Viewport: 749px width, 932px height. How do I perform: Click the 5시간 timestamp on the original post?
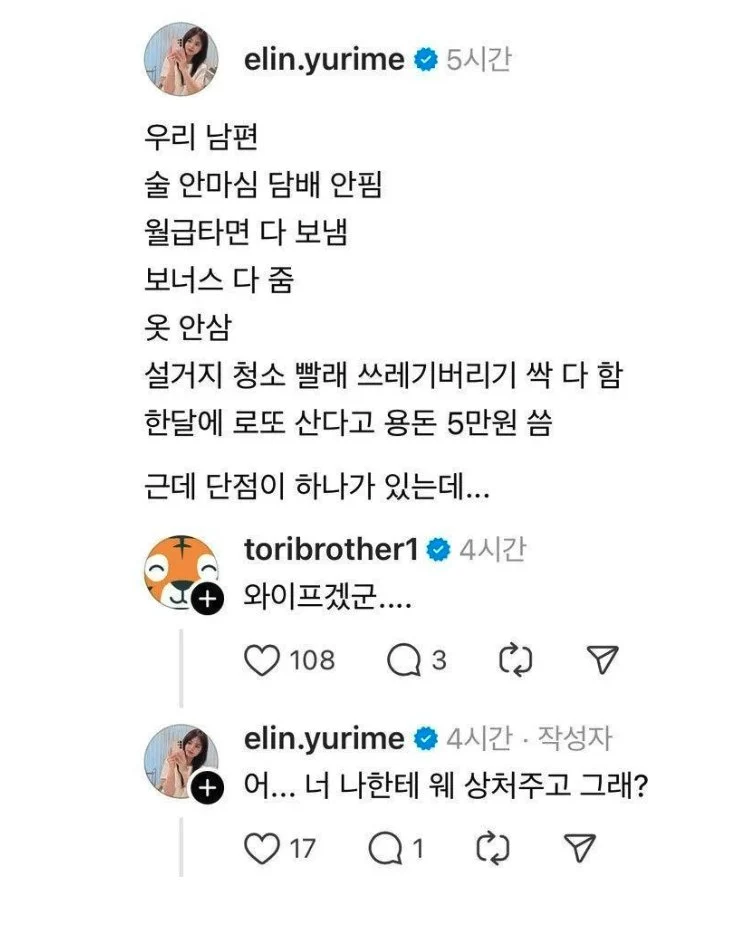pos(478,60)
